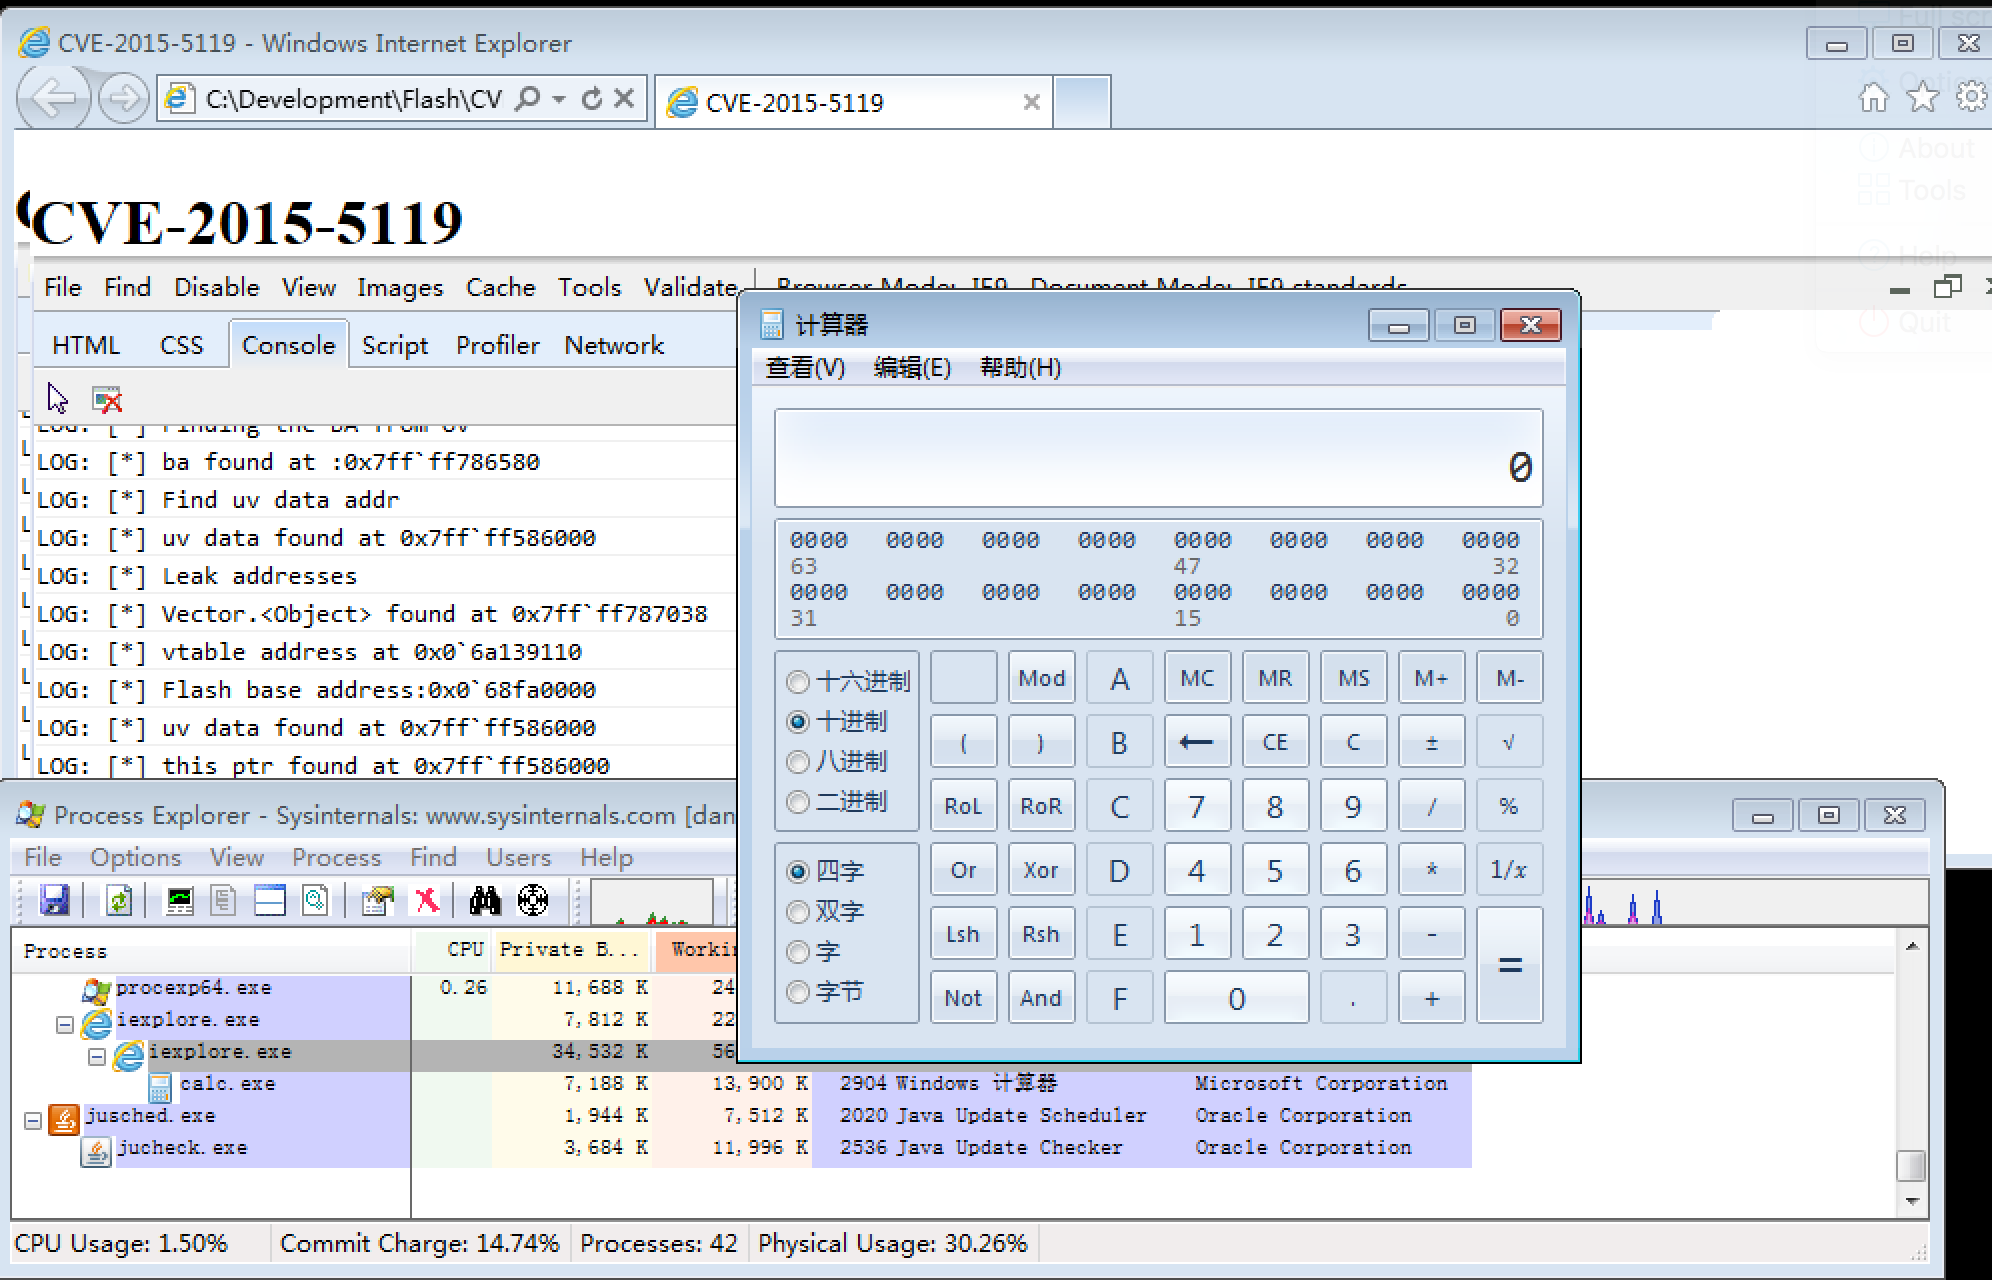Click the Internet Explorer Back arrow
The height and width of the screenshot is (1280, 1992).
54,98
